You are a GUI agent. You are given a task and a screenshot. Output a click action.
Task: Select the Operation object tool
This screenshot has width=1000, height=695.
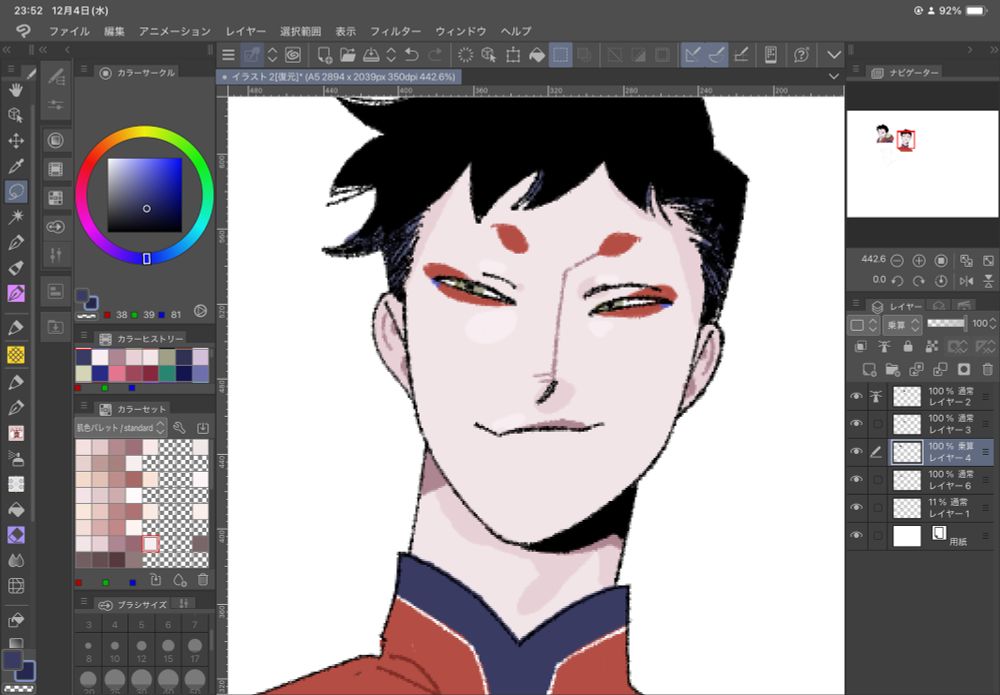point(16,115)
